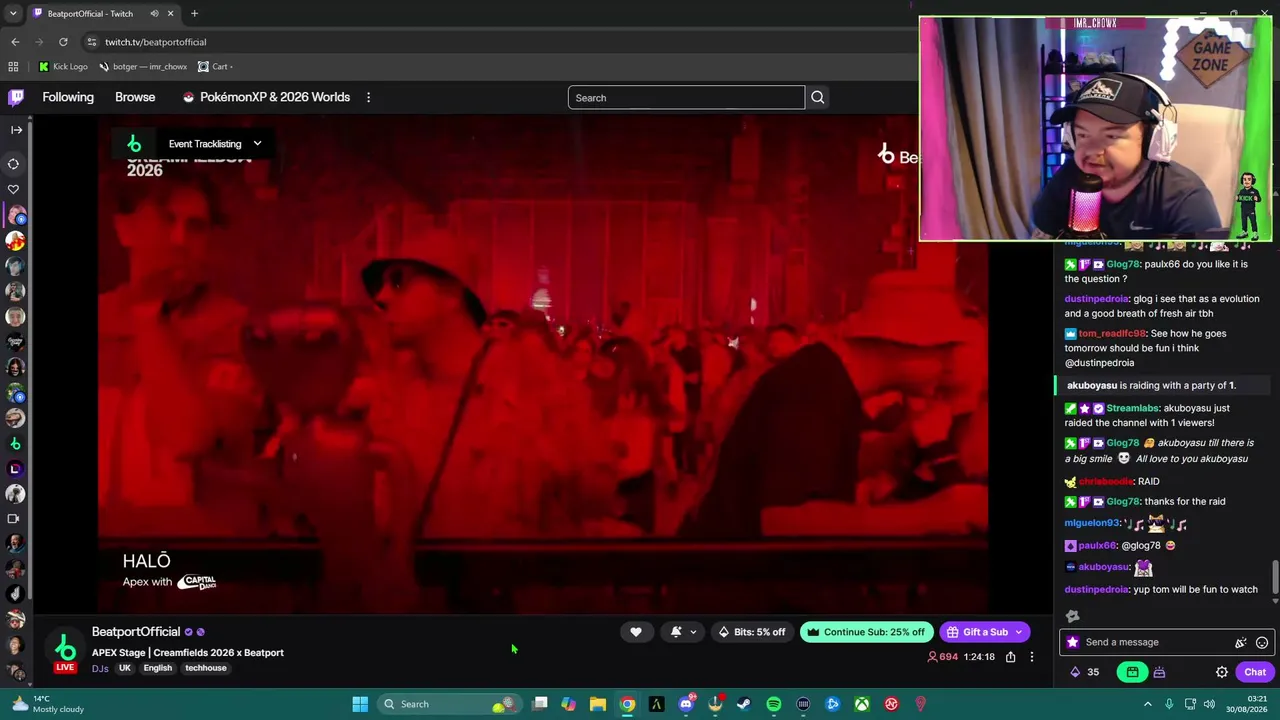Viewport: 1280px width, 720px height.
Task: Open Steam from the taskbar
Action: tap(744, 704)
